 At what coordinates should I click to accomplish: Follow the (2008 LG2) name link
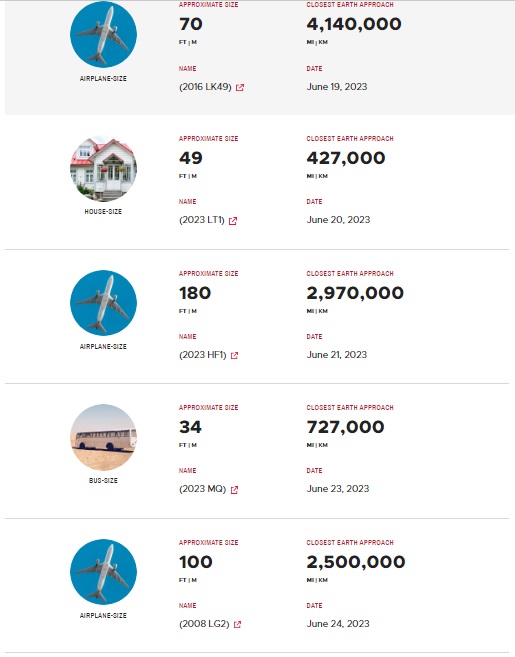click(204, 624)
